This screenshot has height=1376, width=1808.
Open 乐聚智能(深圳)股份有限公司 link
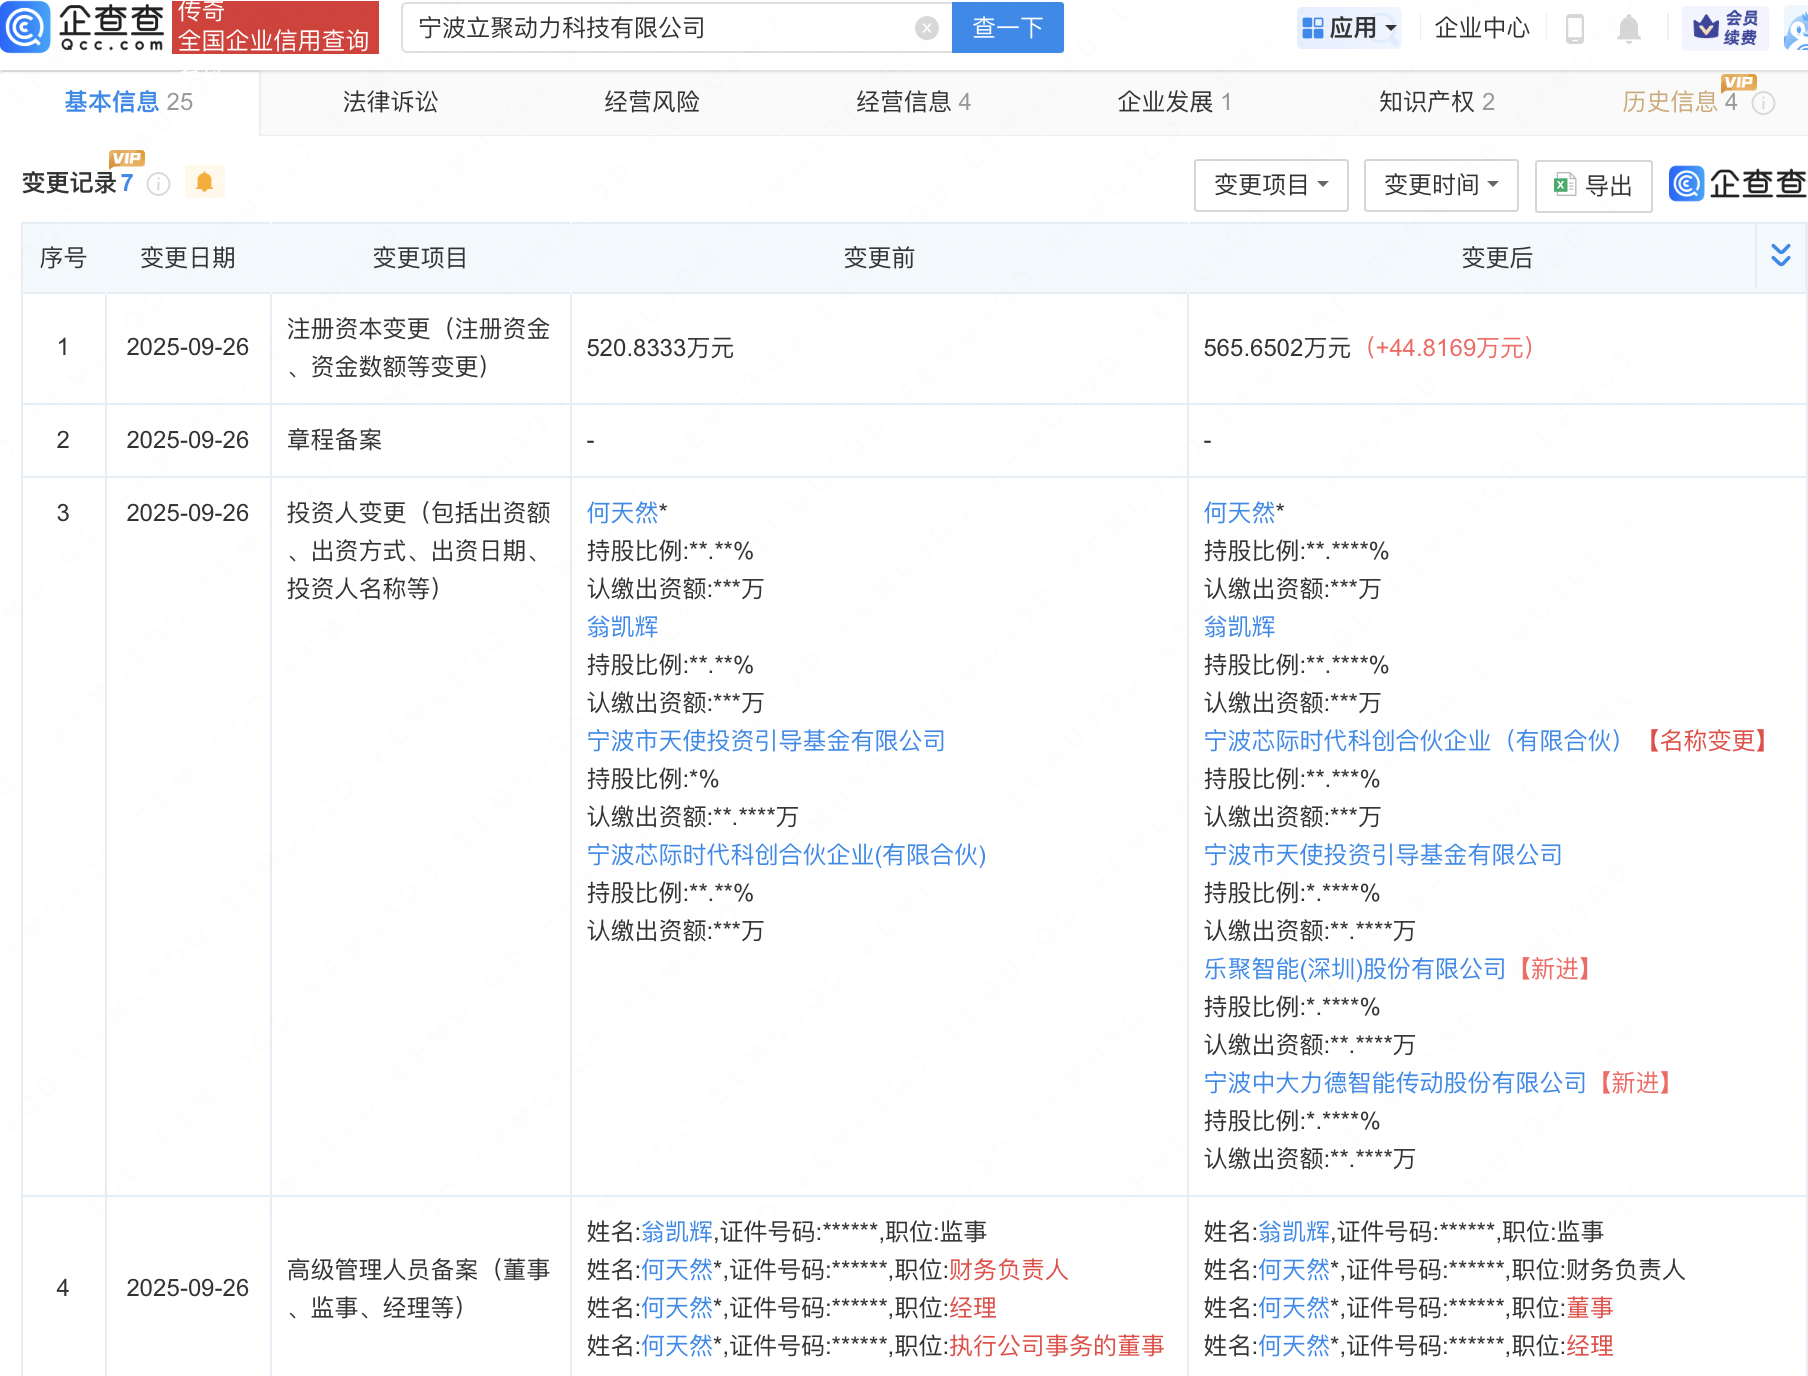pyautogui.click(x=1354, y=969)
